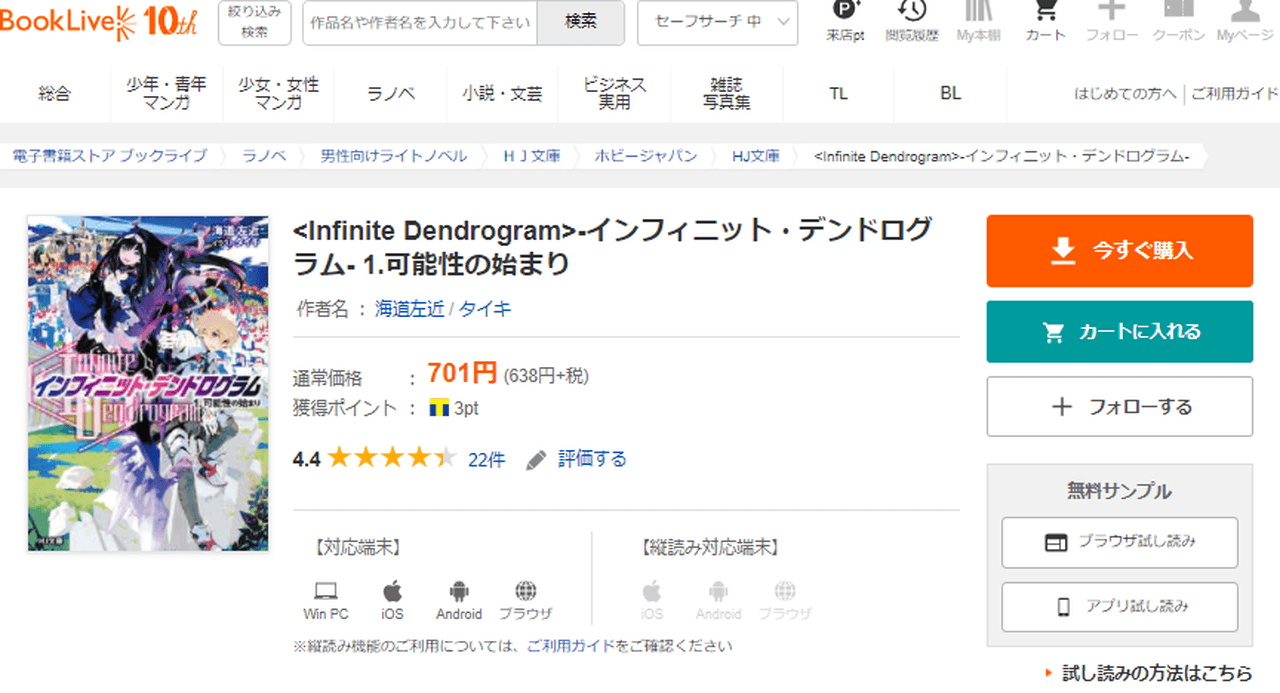Select the 少年・青年マンガ tab
The height and width of the screenshot is (693, 1280).
pyautogui.click(x=166, y=94)
